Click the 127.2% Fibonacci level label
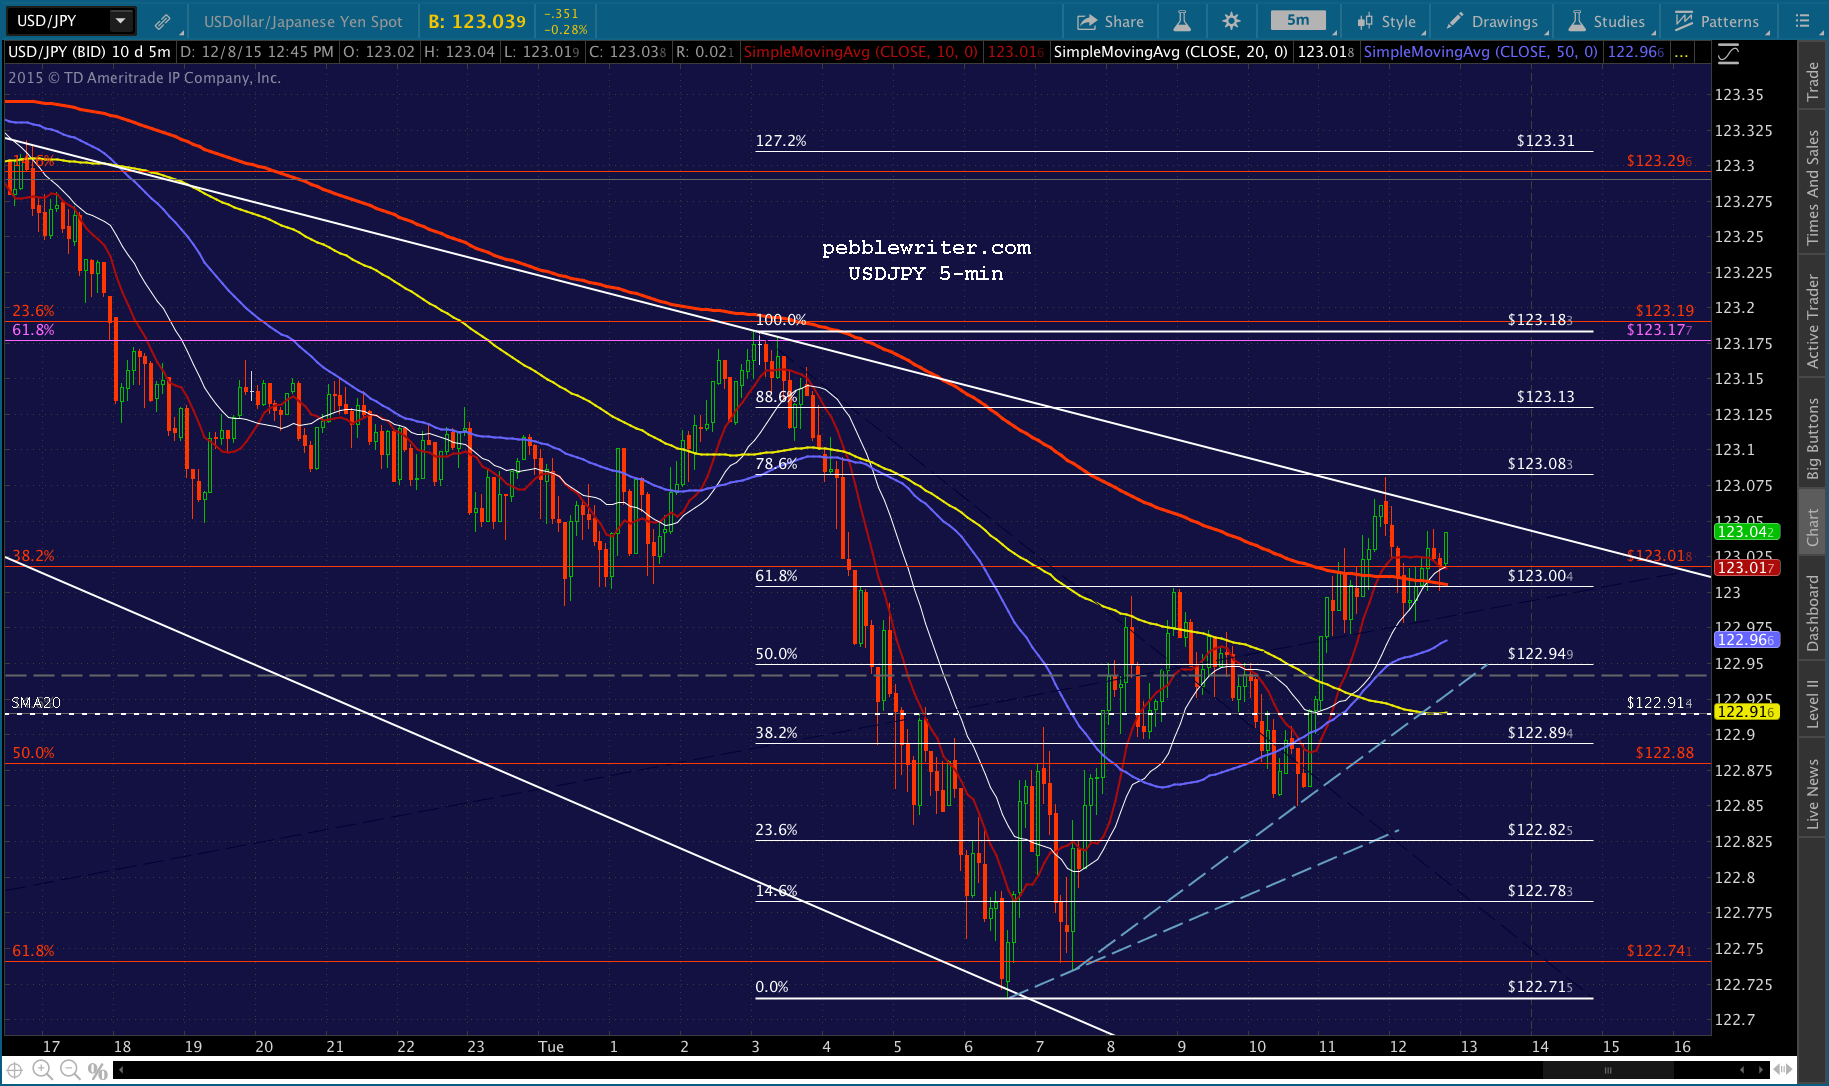The image size is (1829, 1086). tap(781, 141)
